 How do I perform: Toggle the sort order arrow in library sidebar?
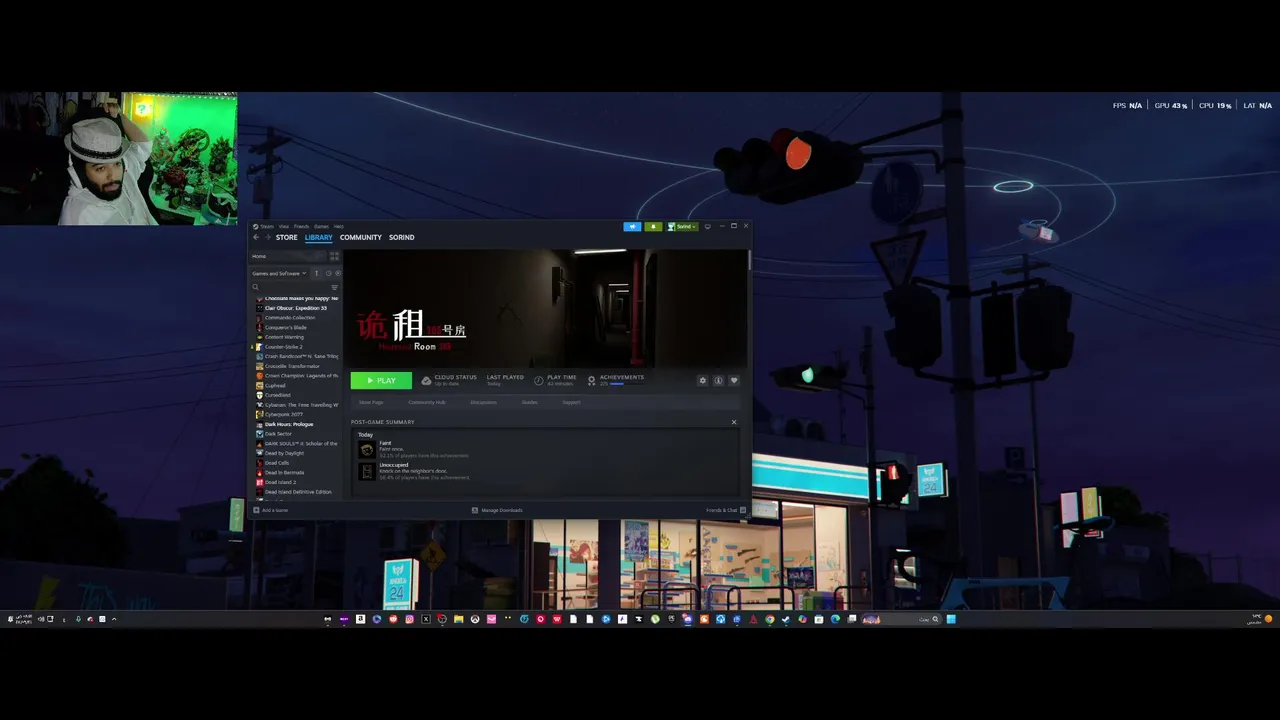316,273
